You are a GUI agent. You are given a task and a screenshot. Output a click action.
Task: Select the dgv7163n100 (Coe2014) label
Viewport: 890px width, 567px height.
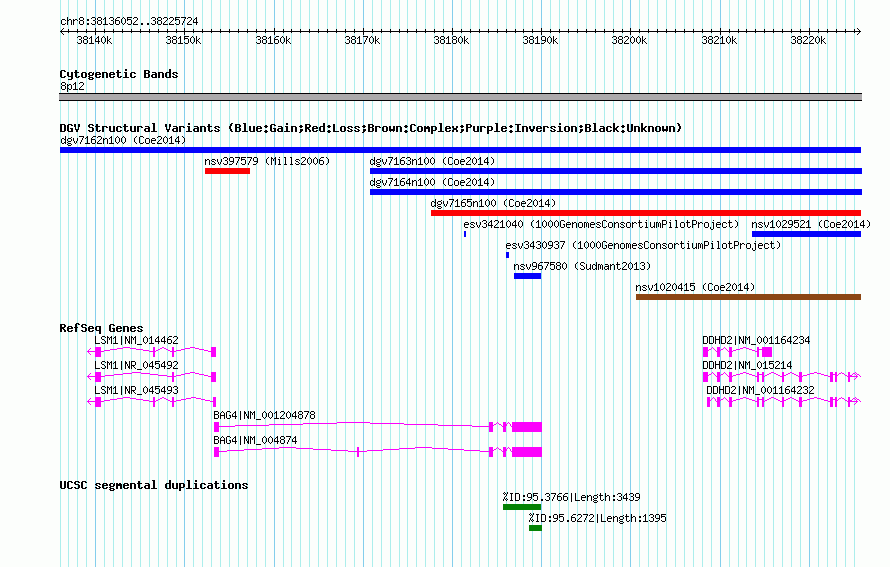432,161
